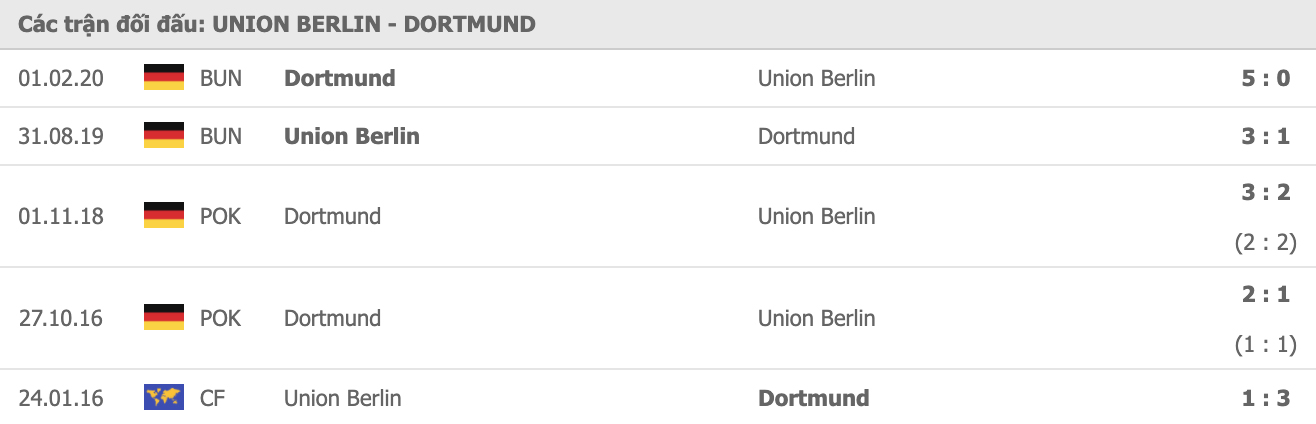1316x424 pixels.
Task: Click bold Dortmund away team in 24.01.16 row
Action: point(814,398)
